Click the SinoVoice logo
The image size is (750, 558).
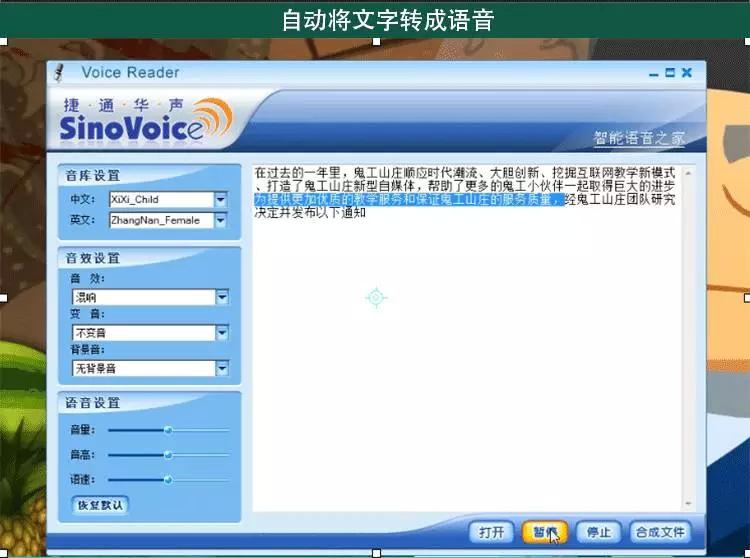(146, 120)
